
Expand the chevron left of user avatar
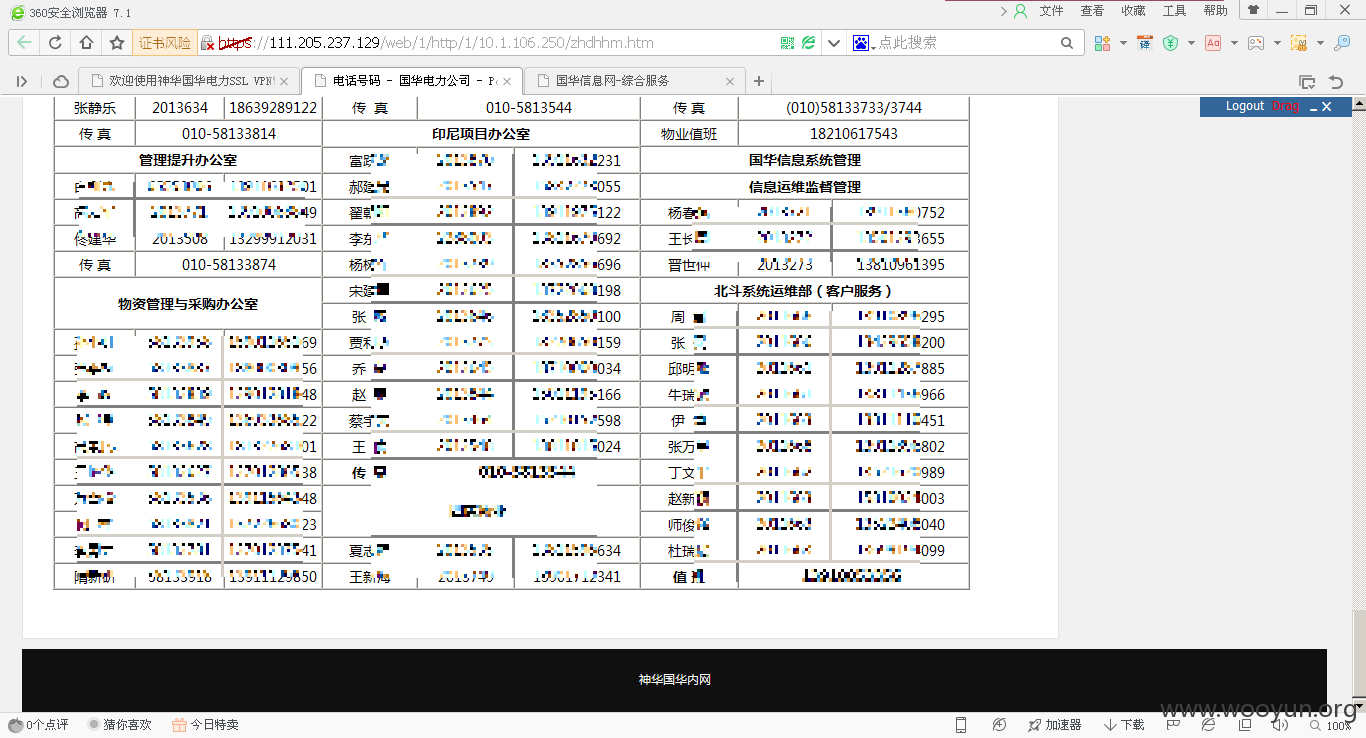click(x=1004, y=11)
